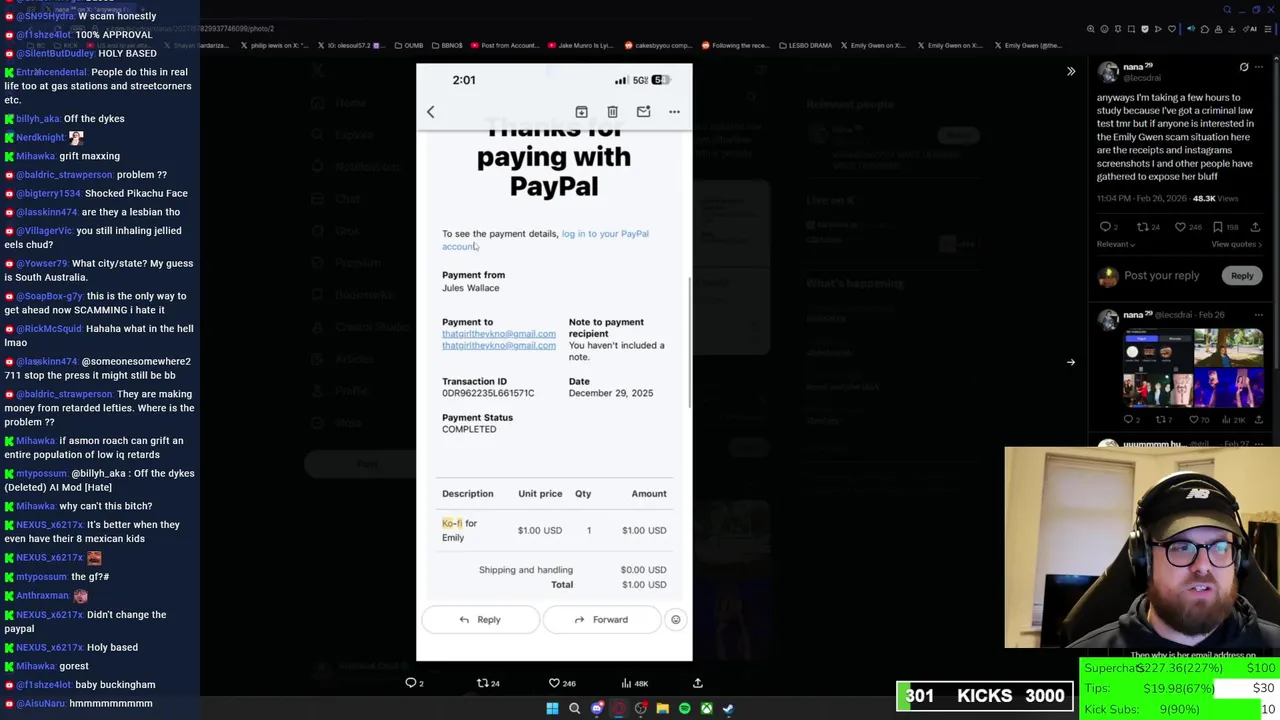Click username Anthraxman in chat

pos(42,596)
